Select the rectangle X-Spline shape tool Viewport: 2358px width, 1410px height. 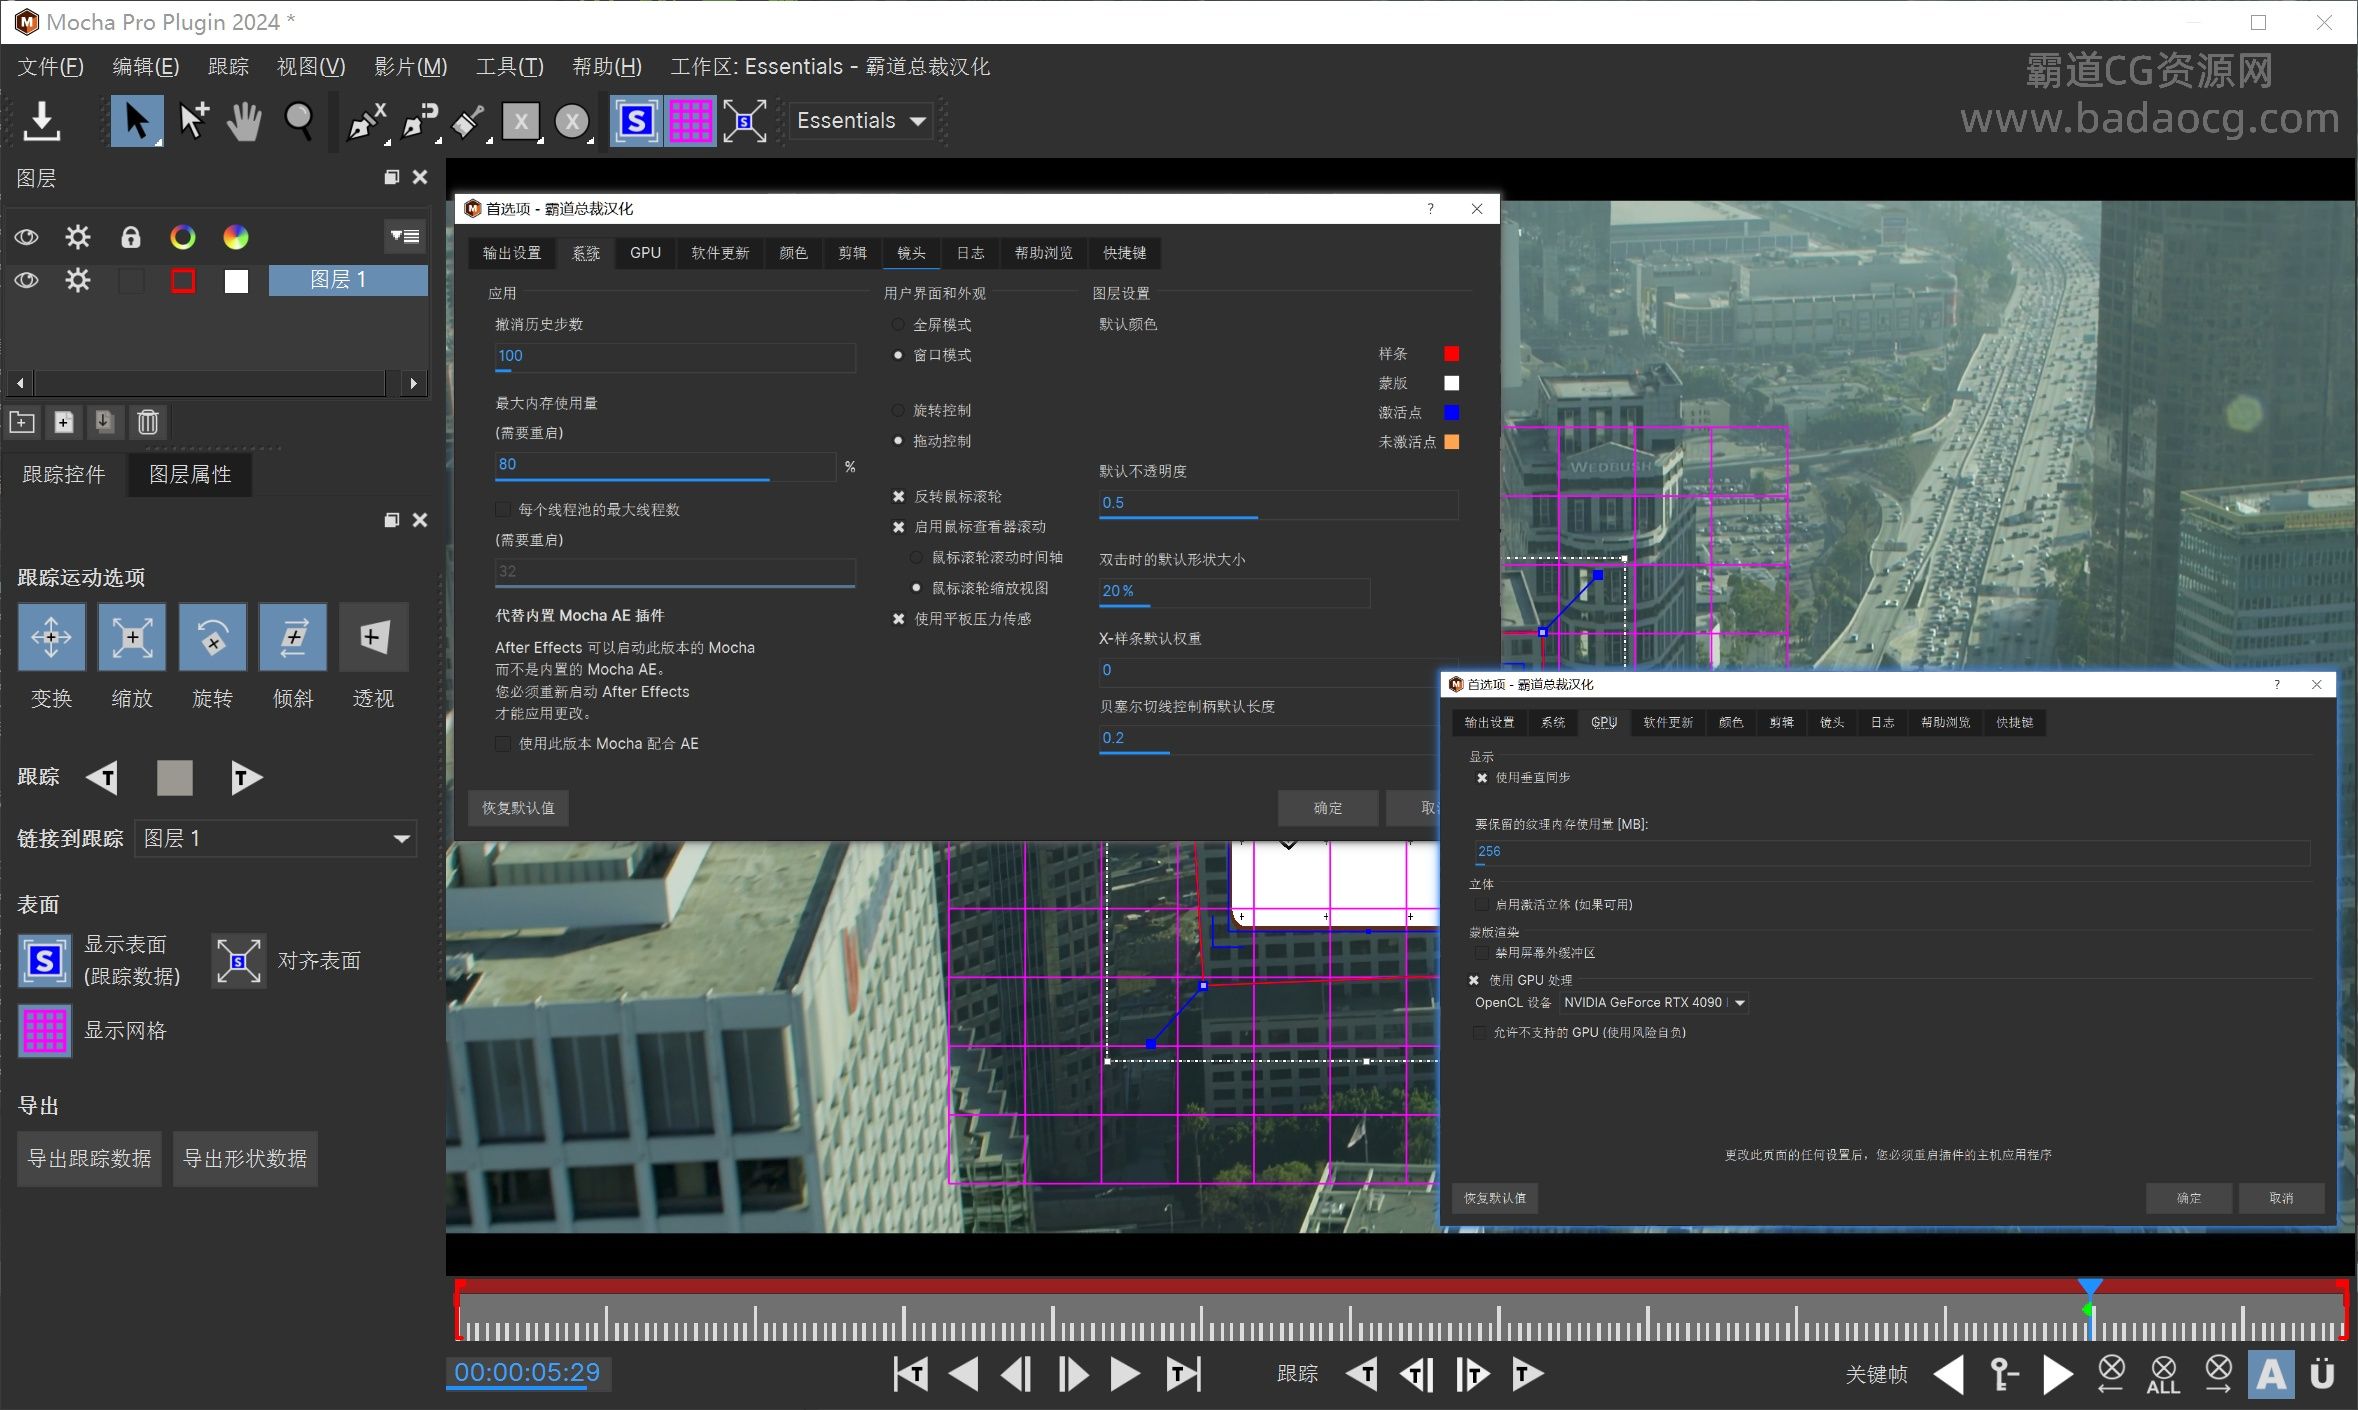coord(521,121)
